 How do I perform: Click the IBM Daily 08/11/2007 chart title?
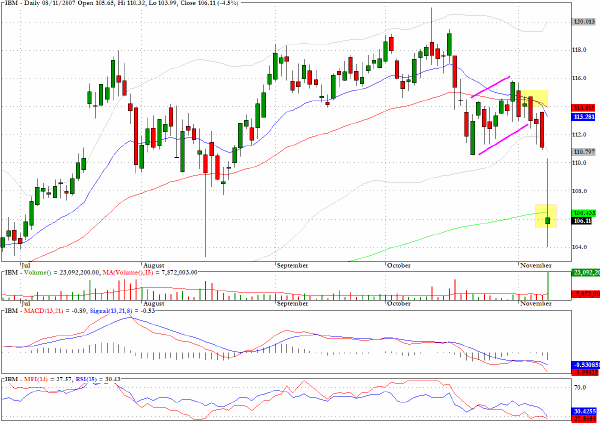[x=121, y=3]
